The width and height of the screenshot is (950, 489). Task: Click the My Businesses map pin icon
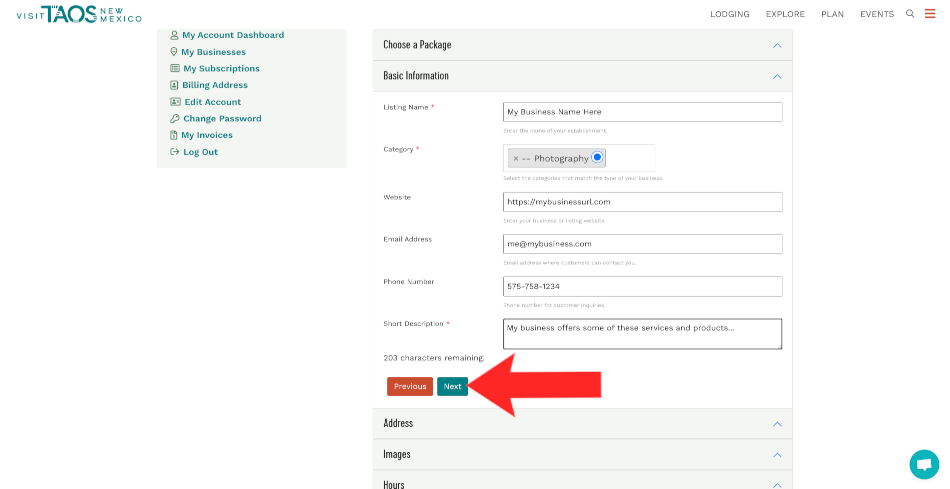click(175, 52)
